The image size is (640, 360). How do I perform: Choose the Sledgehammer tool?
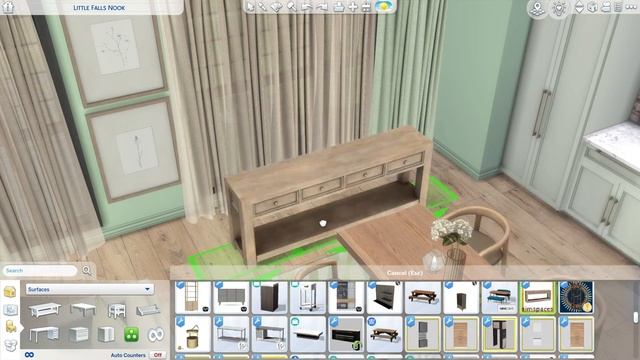[x=291, y=7]
